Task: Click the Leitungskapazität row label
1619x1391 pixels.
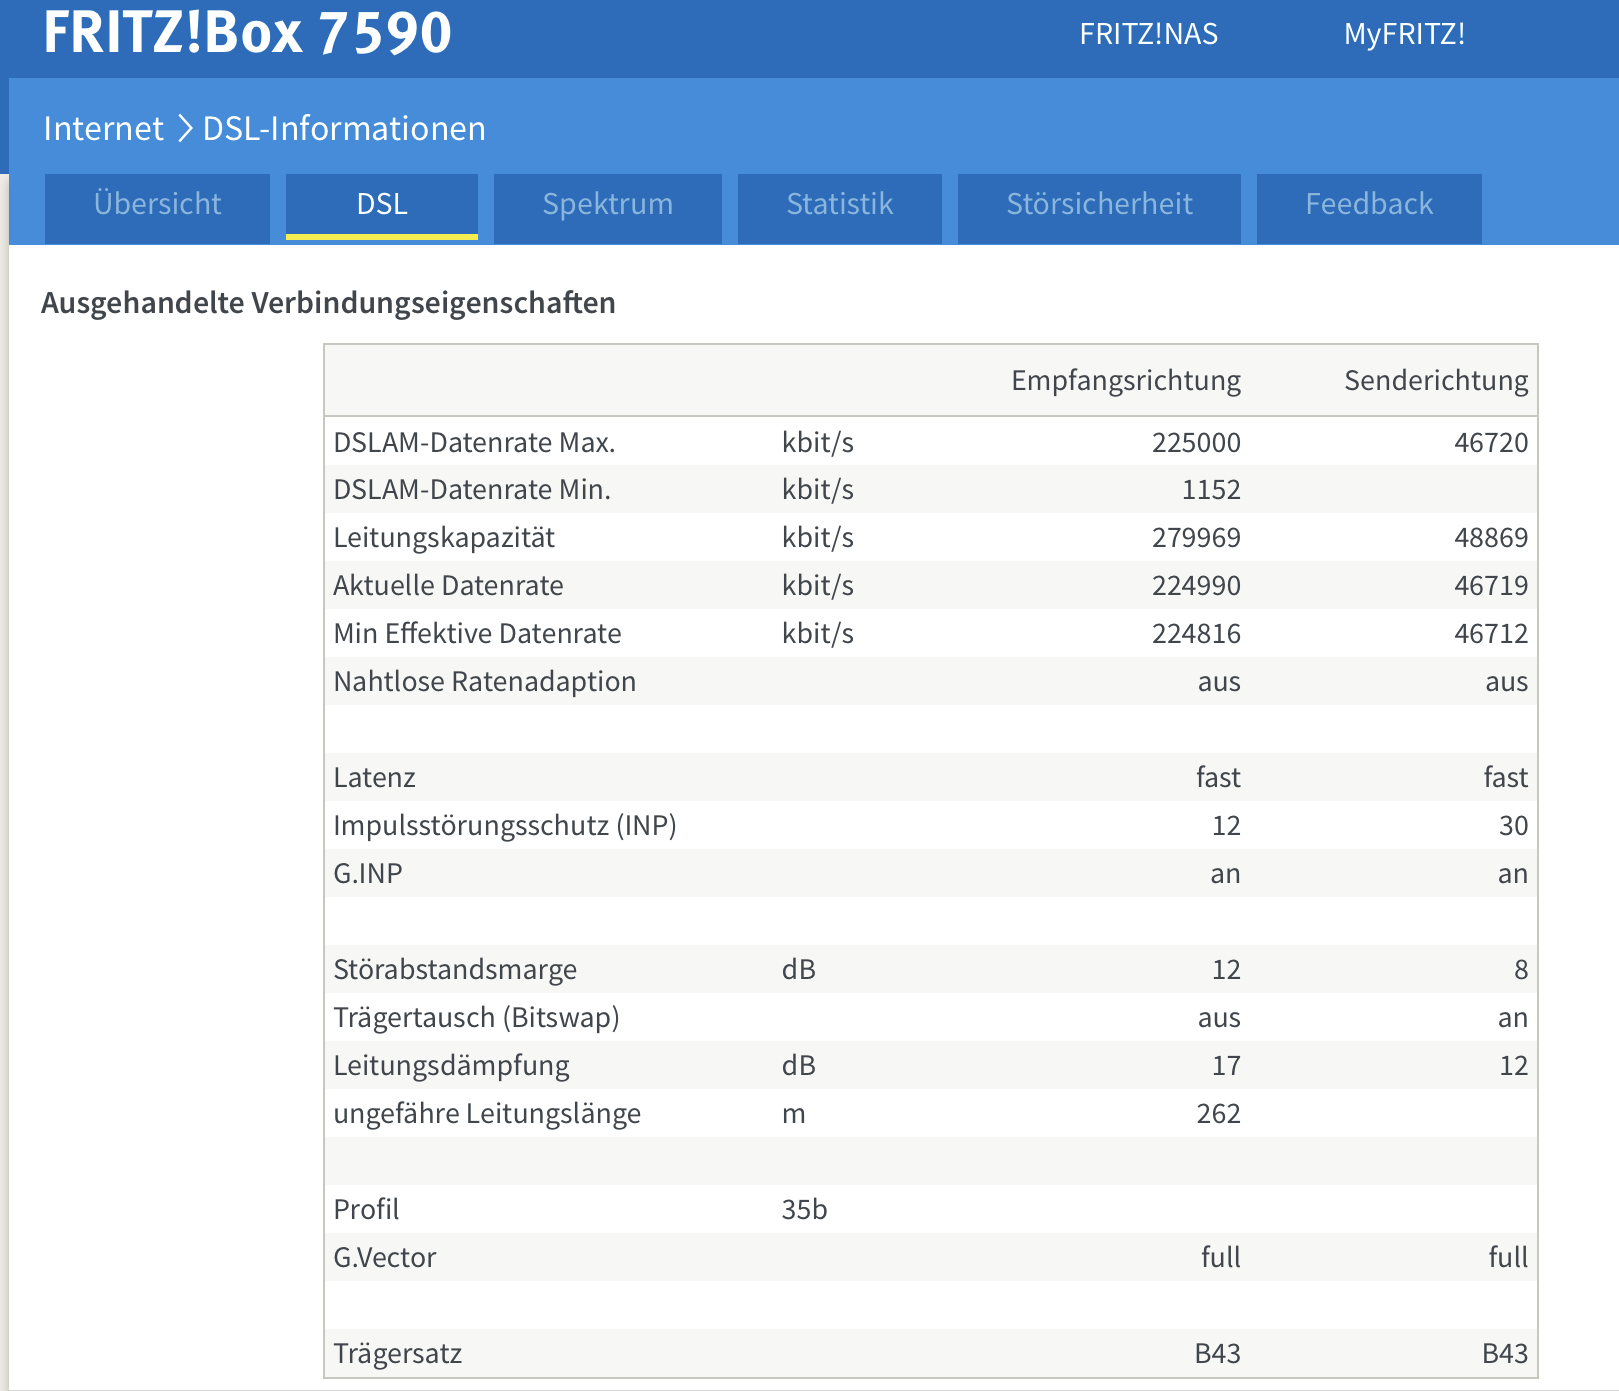Action: (444, 538)
